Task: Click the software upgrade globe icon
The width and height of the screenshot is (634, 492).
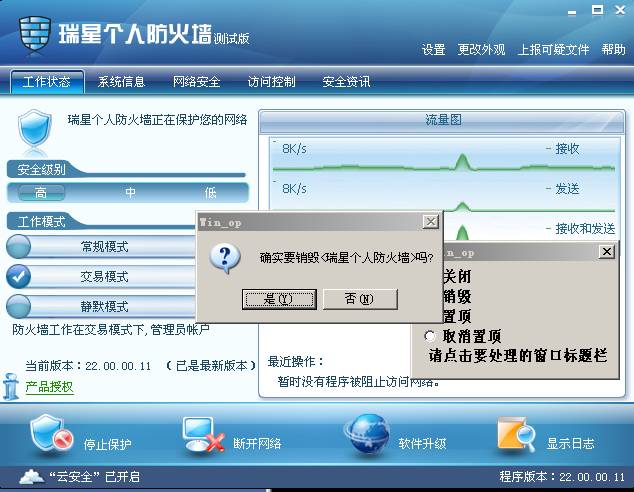Action: 367,435
